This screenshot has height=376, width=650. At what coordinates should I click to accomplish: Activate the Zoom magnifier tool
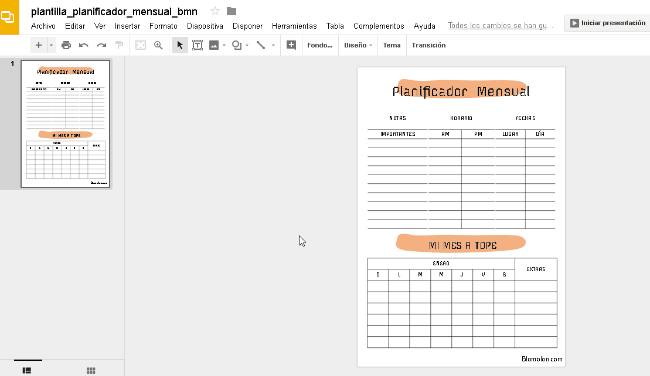158,45
